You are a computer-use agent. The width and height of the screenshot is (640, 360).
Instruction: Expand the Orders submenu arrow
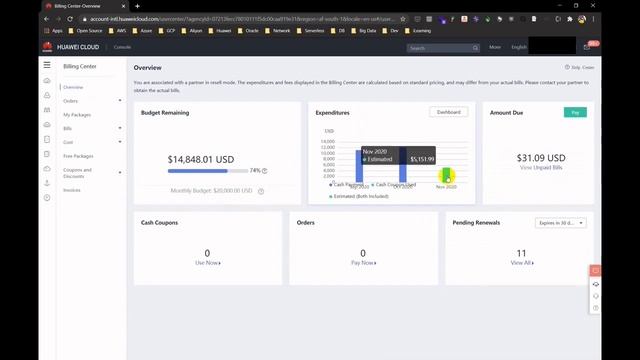[120, 100]
